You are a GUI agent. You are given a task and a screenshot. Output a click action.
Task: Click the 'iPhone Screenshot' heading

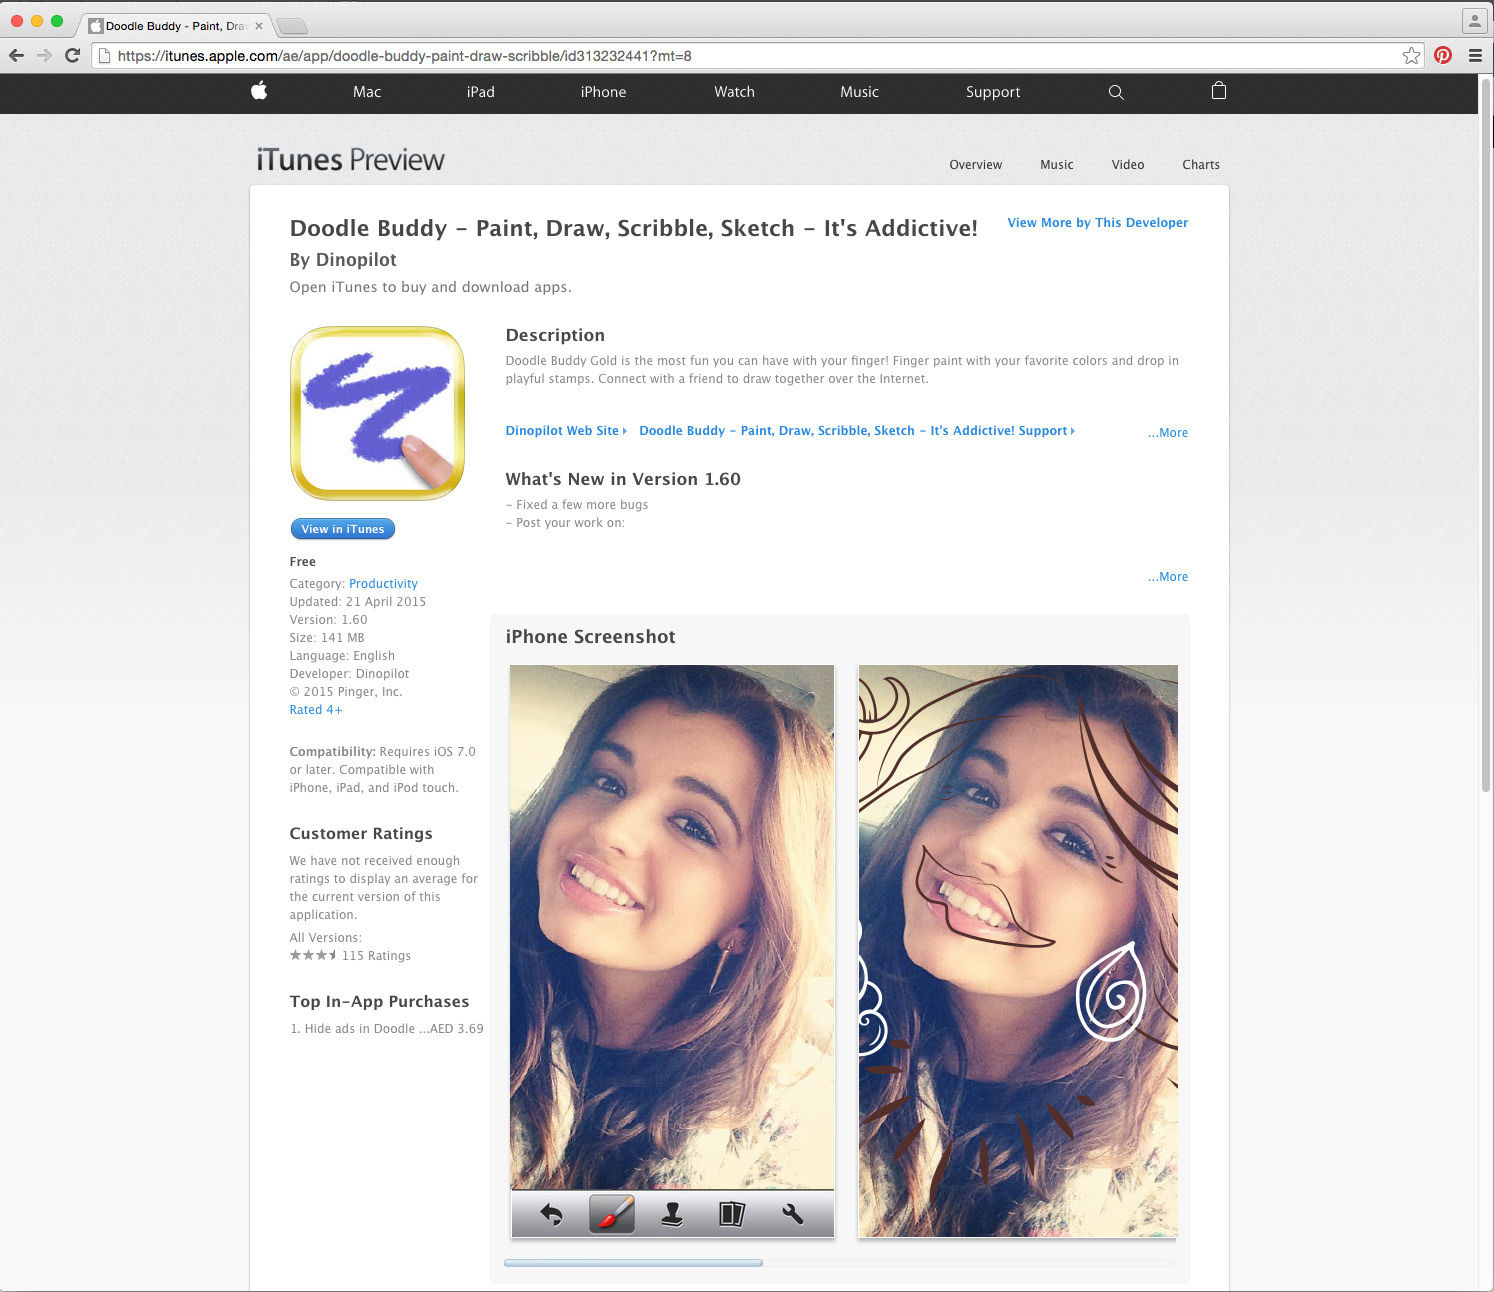tap(590, 637)
